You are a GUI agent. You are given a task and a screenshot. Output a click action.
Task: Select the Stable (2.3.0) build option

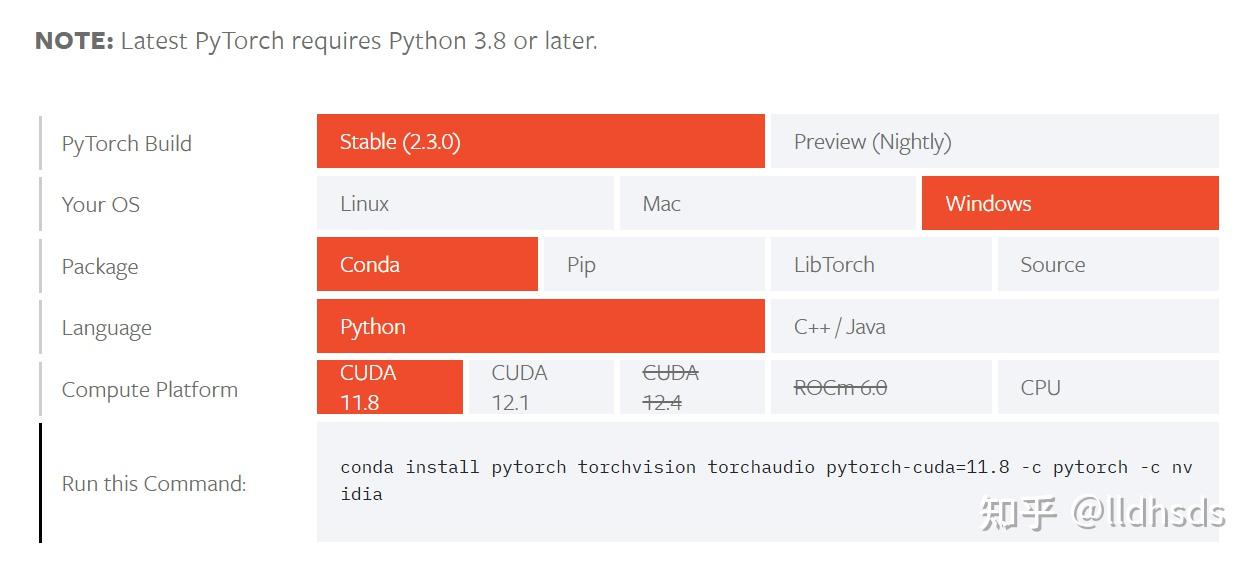pyautogui.click(x=540, y=142)
